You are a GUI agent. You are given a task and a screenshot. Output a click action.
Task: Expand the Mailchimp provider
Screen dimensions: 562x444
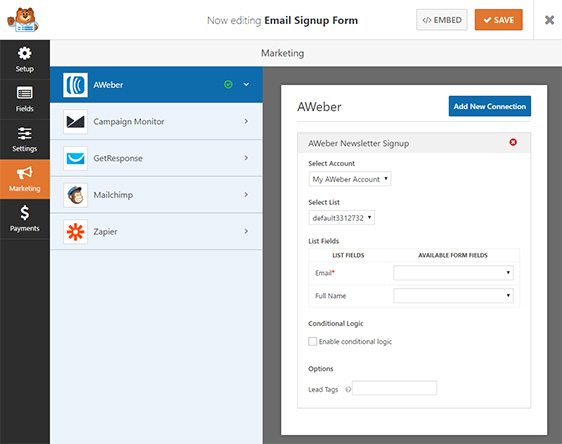click(x=246, y=195)
